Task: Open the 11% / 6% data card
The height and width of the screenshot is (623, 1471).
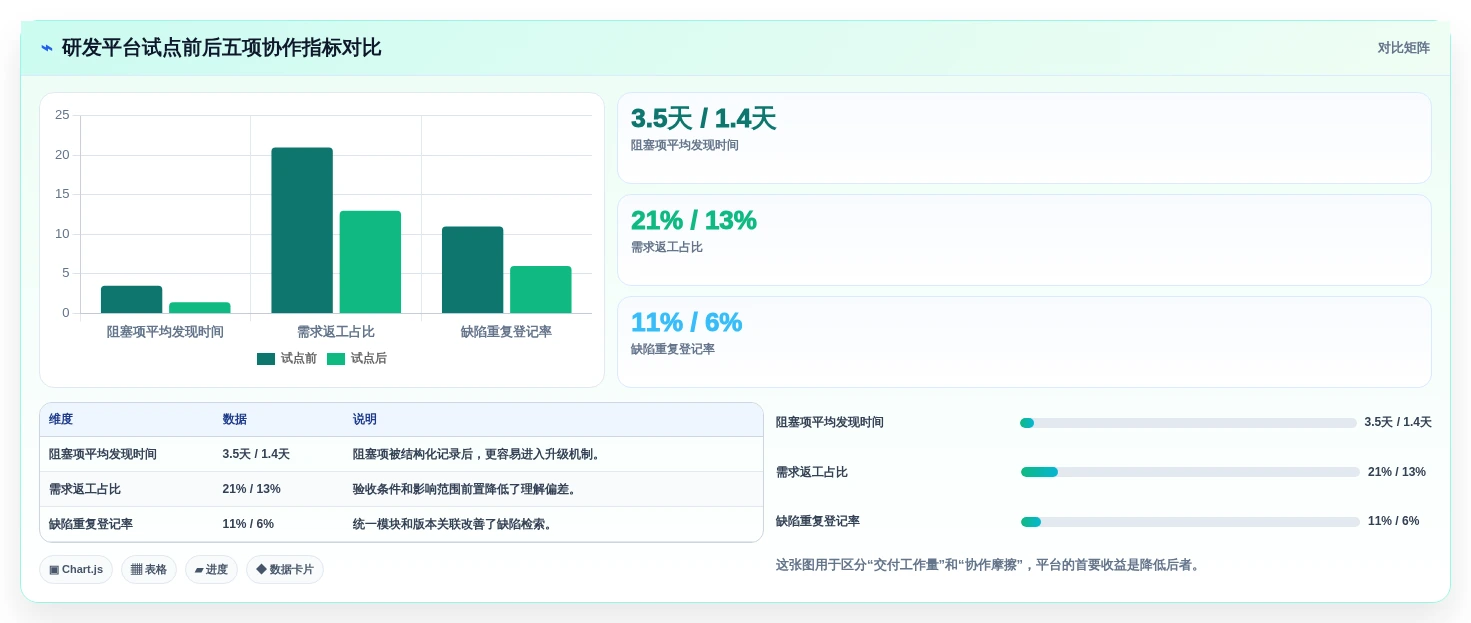Action: [1024, 342]
